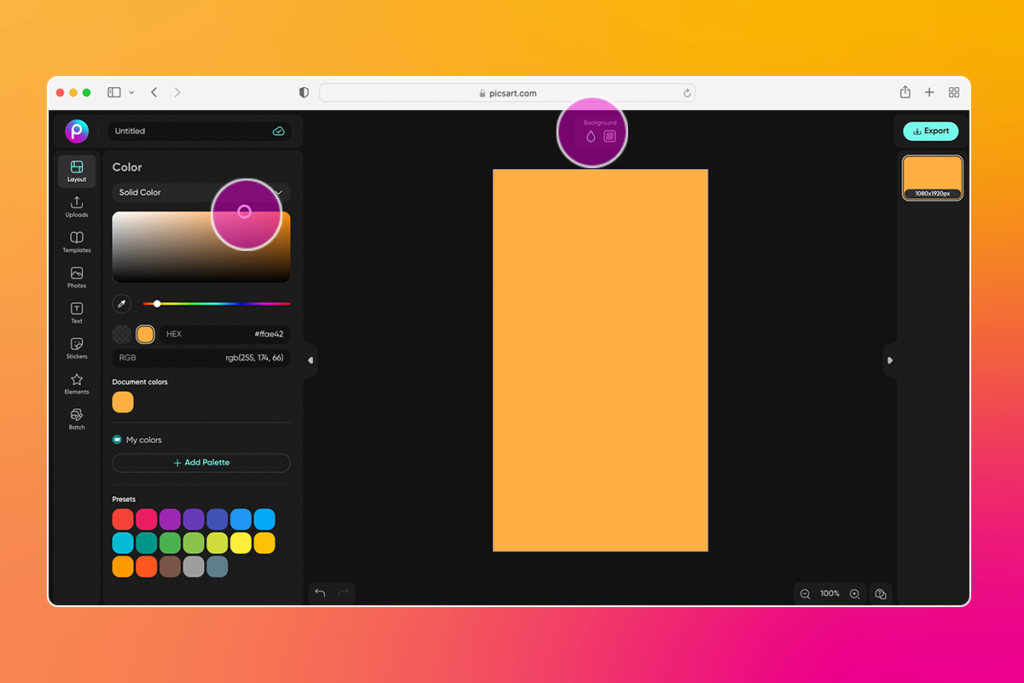
Task: Select the transparent checkerboard background swatch
Action: pos(122,333)
